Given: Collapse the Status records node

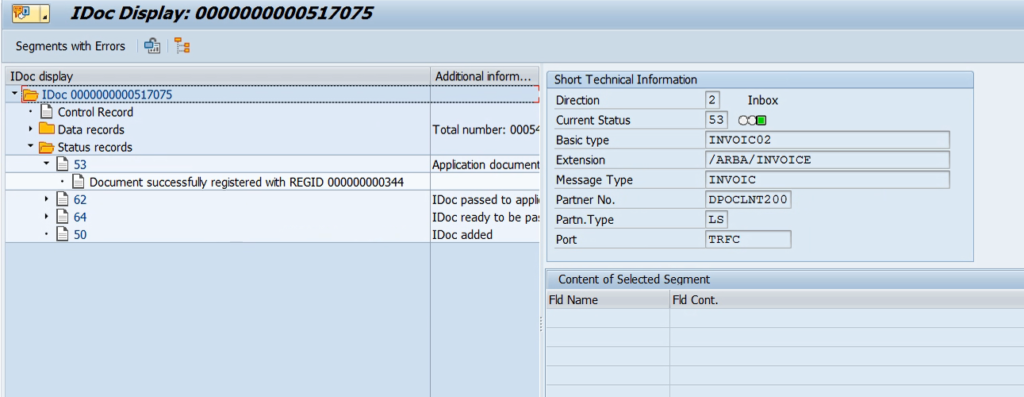Looking at the screenshot, I should (x=30, y=147).
